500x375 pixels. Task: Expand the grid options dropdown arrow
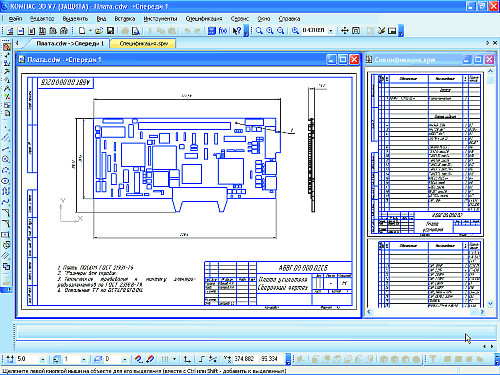(x=174, y=359)
